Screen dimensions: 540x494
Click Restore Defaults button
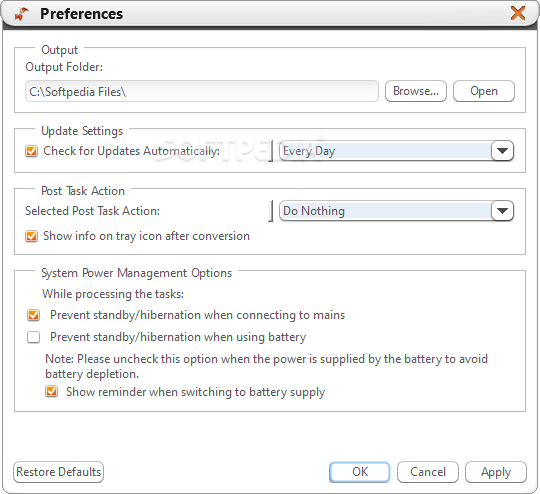click(59, 472)
